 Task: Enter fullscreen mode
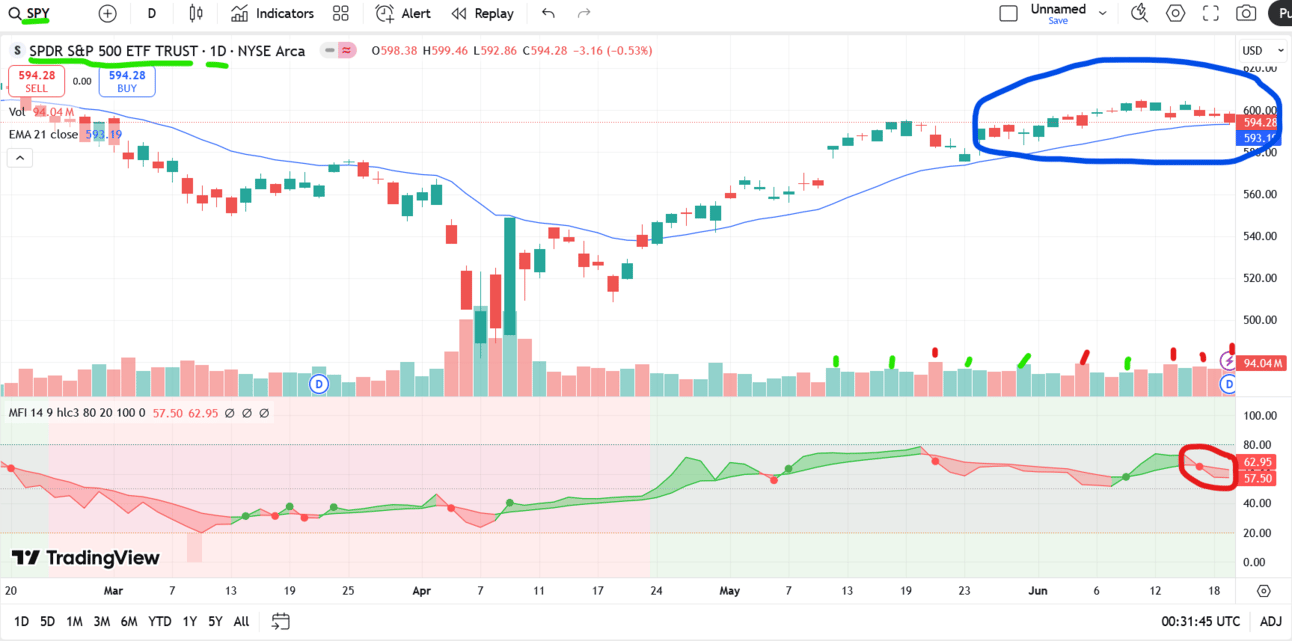pyautogui.click(x=1211, y=13)
